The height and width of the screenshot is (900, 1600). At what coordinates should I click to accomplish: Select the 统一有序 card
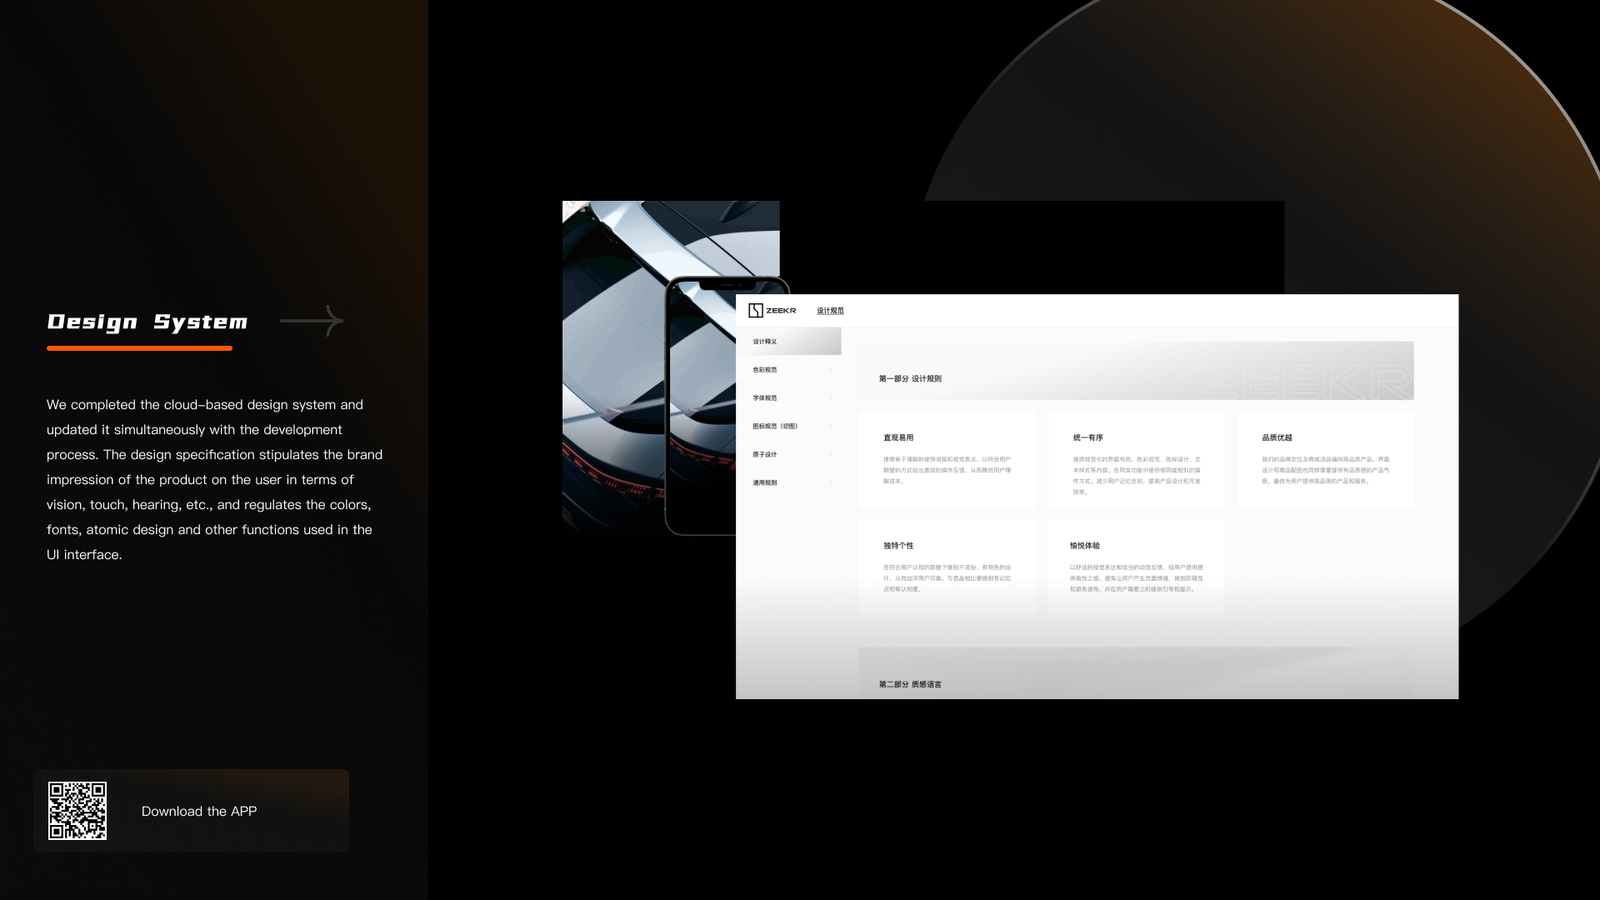[1136, 460]
